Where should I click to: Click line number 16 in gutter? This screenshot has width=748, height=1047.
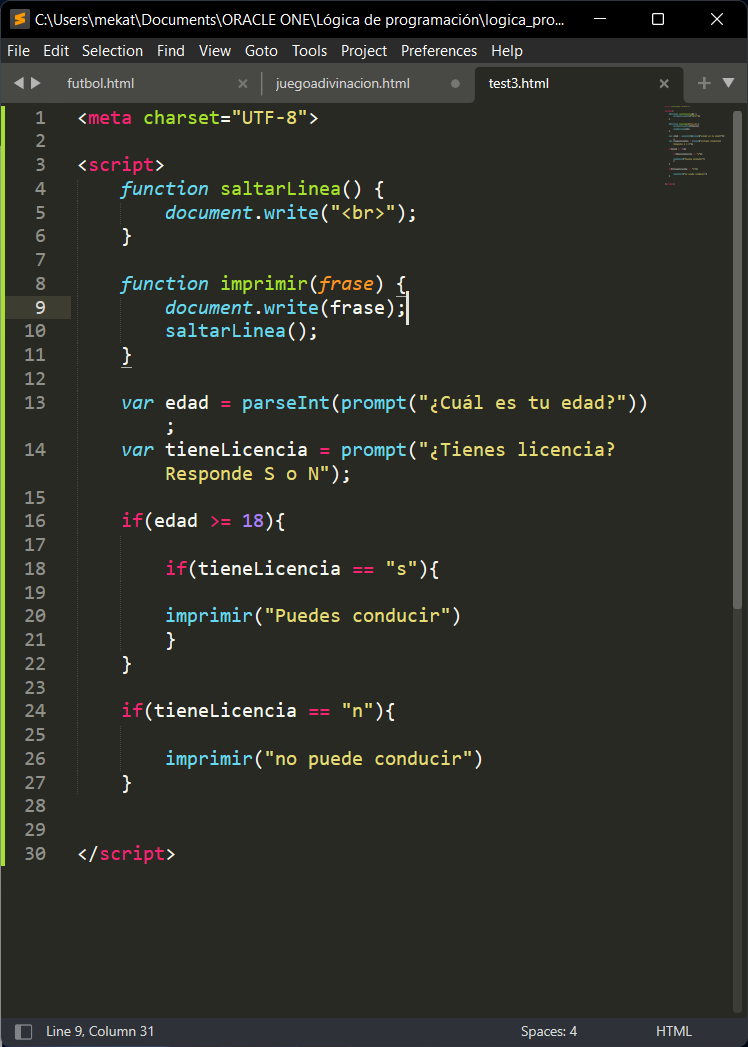point(35,520)
